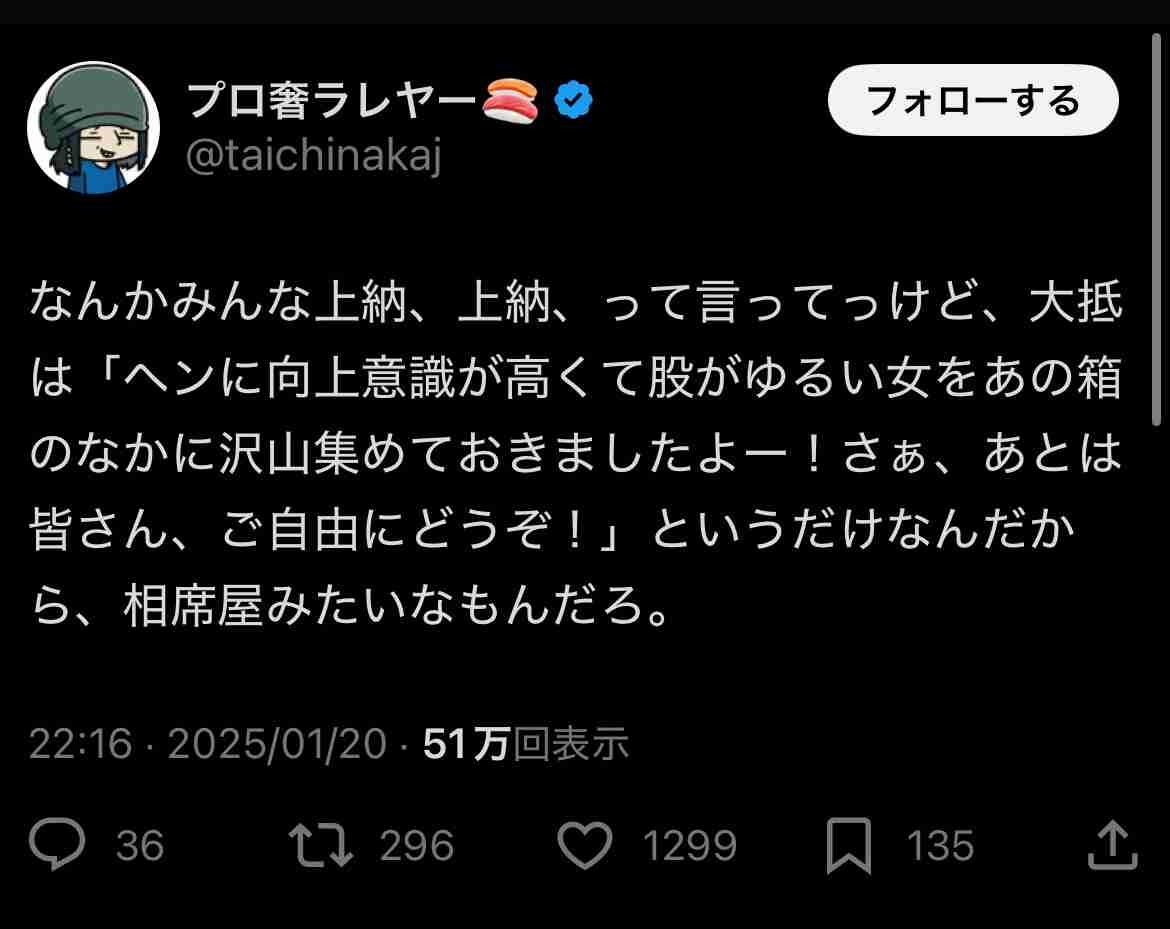Open the reply speech bubble icon

(57, 844)
